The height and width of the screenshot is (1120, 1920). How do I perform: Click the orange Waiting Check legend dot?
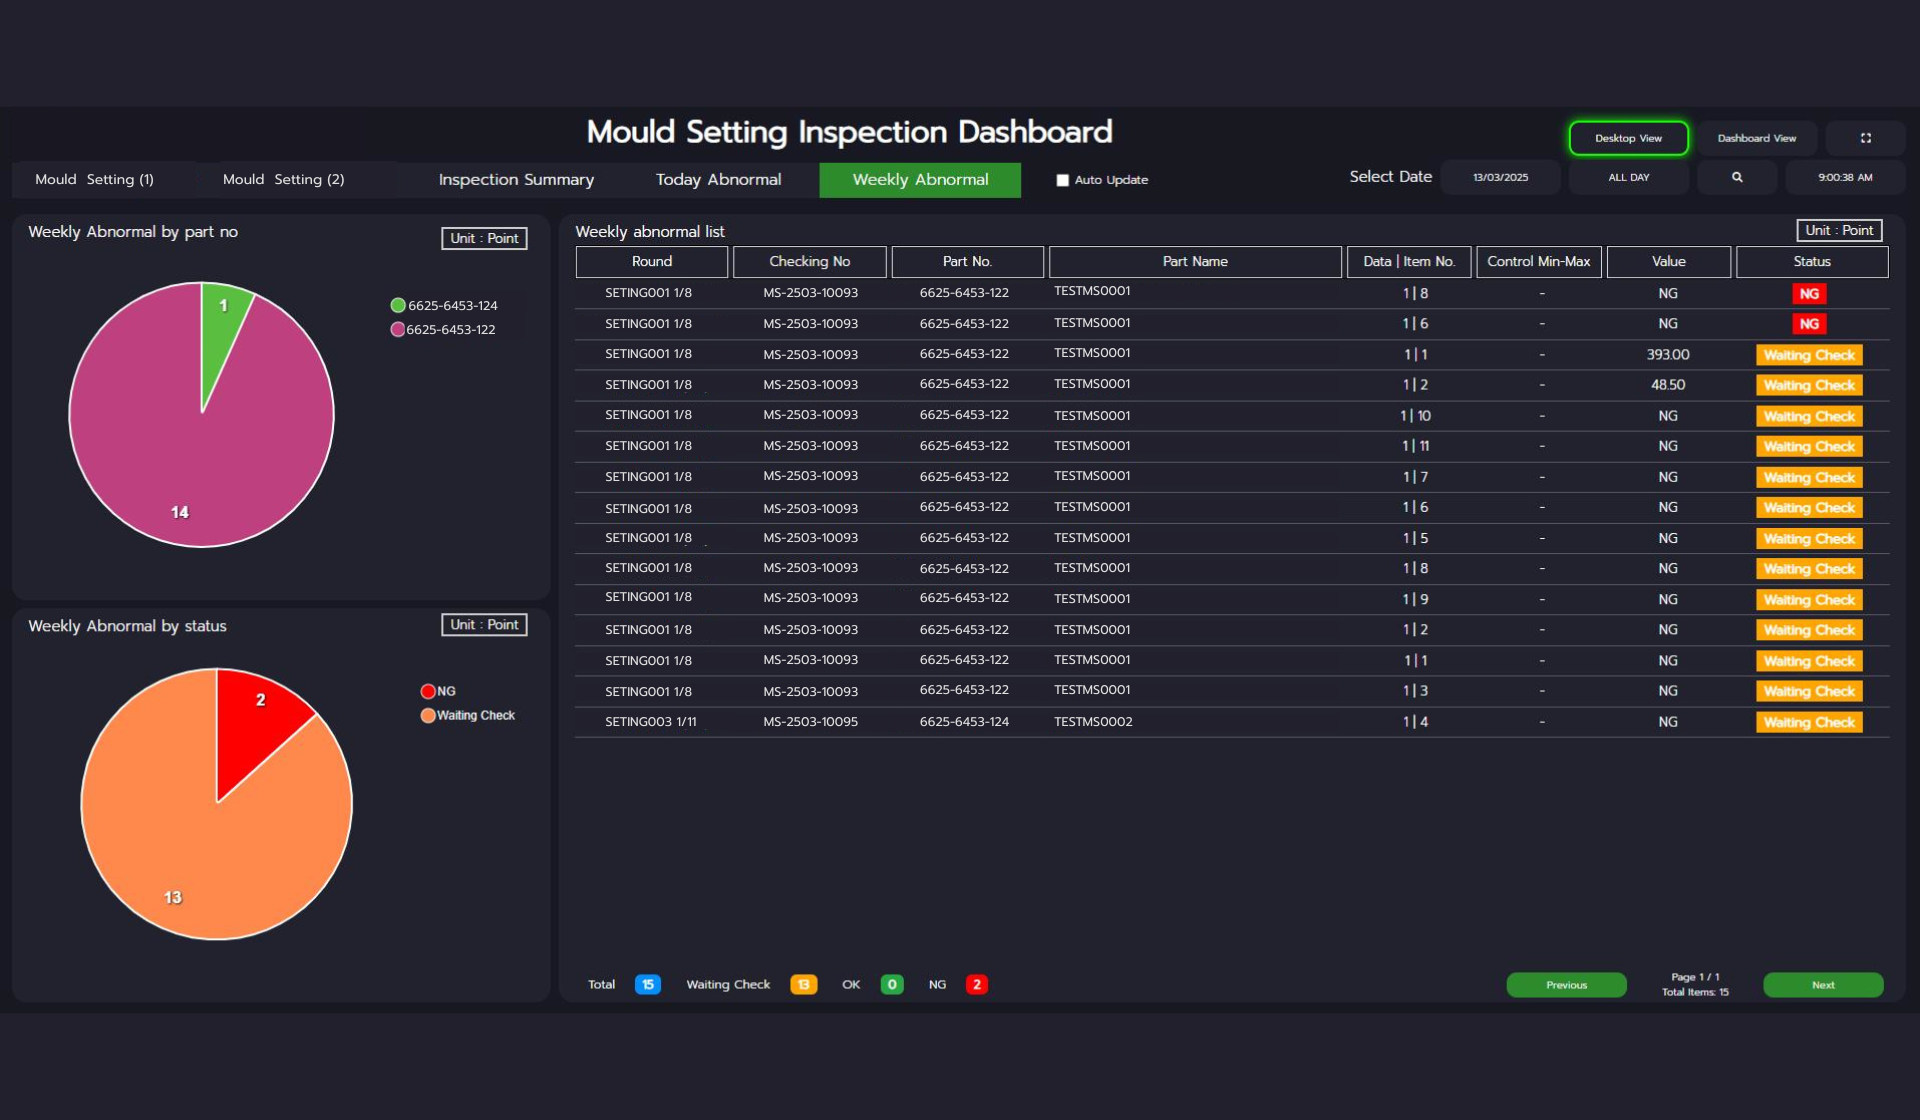coord(428,715)
